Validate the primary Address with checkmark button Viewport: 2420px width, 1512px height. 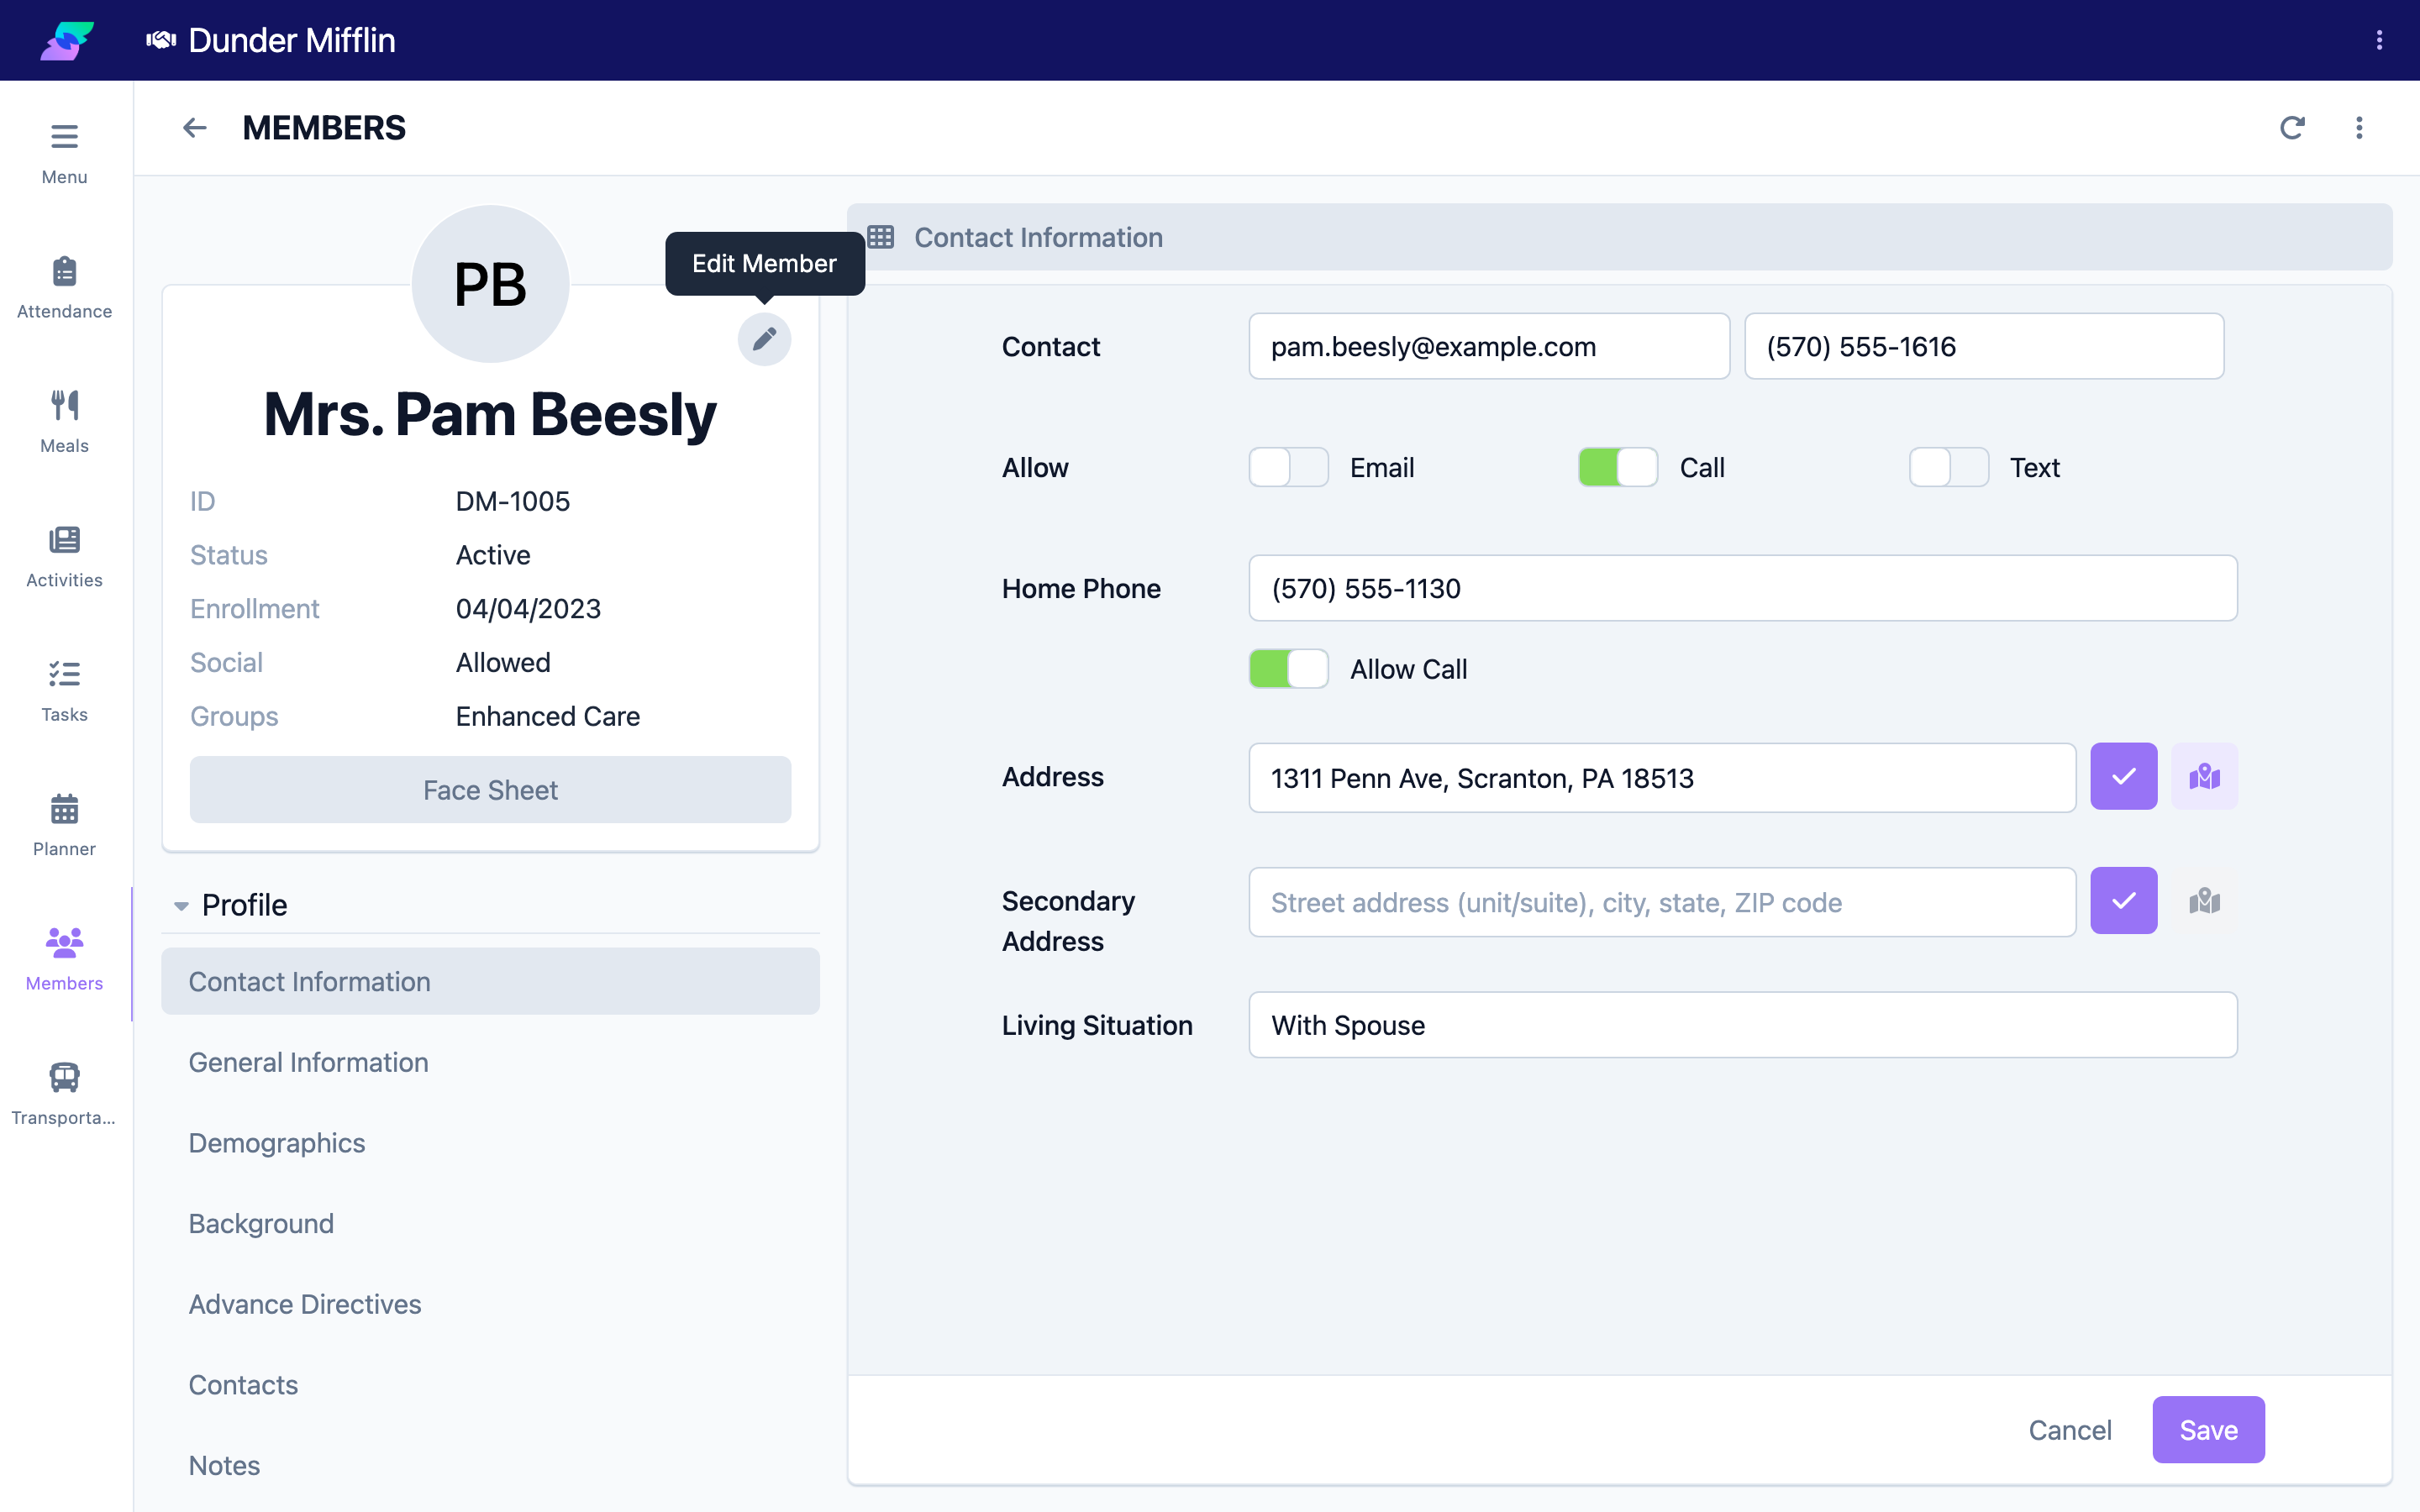(x=2124, y=777)
